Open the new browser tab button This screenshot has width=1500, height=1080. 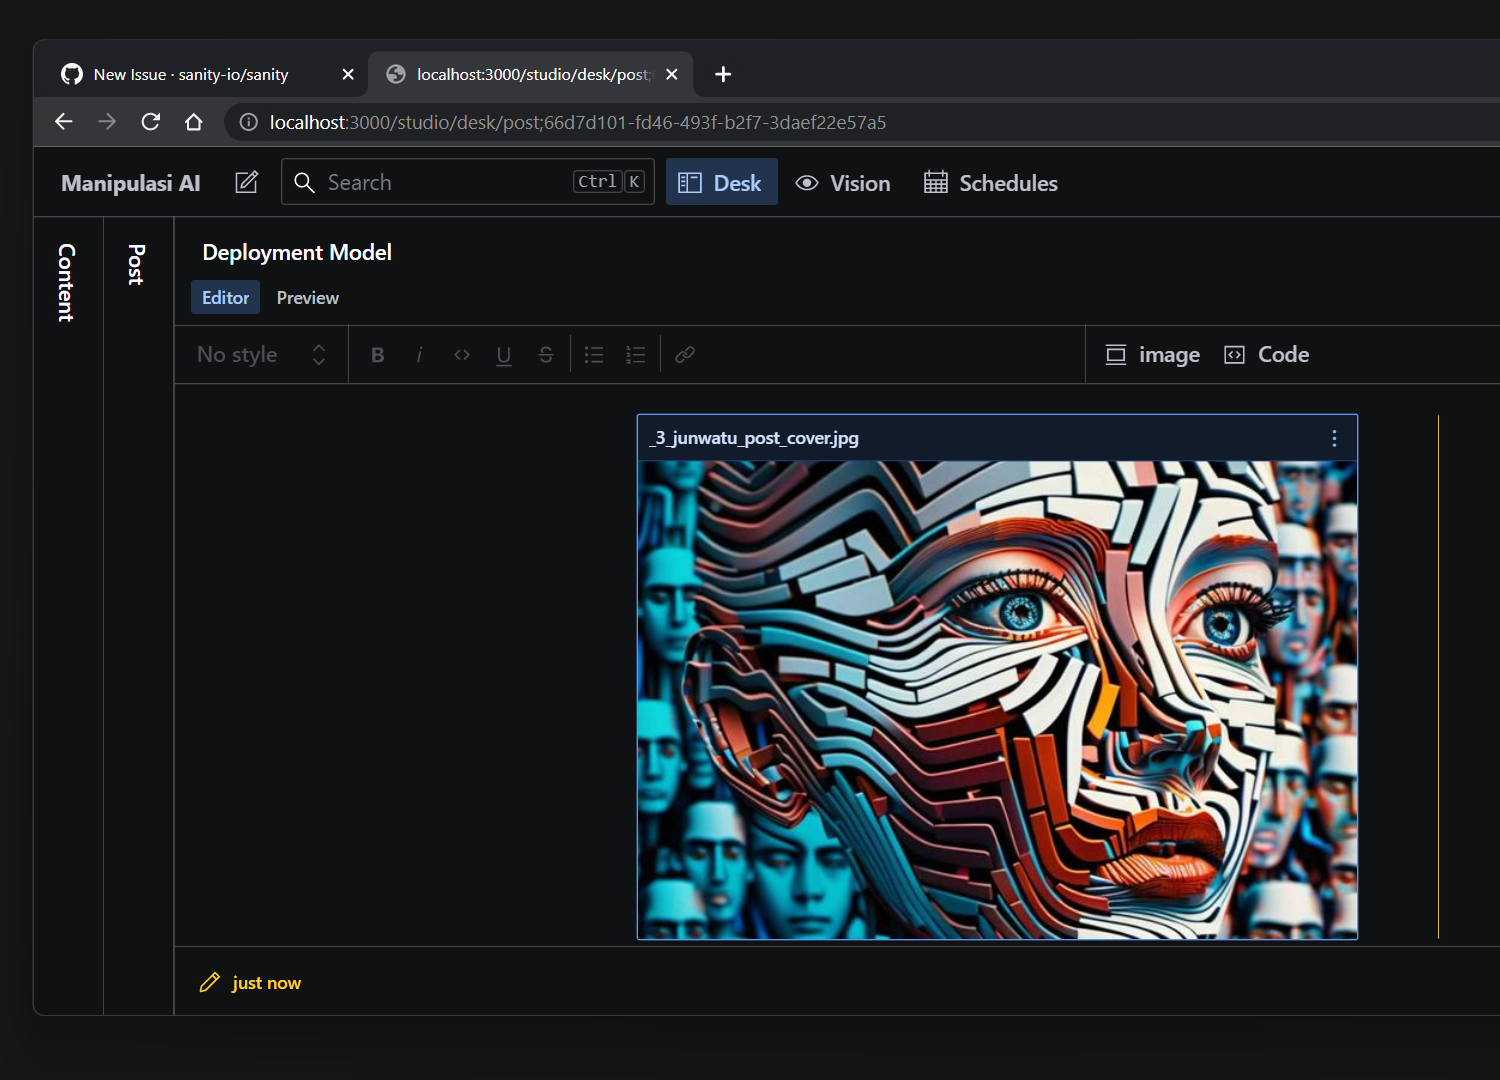[x=723, y=74]
